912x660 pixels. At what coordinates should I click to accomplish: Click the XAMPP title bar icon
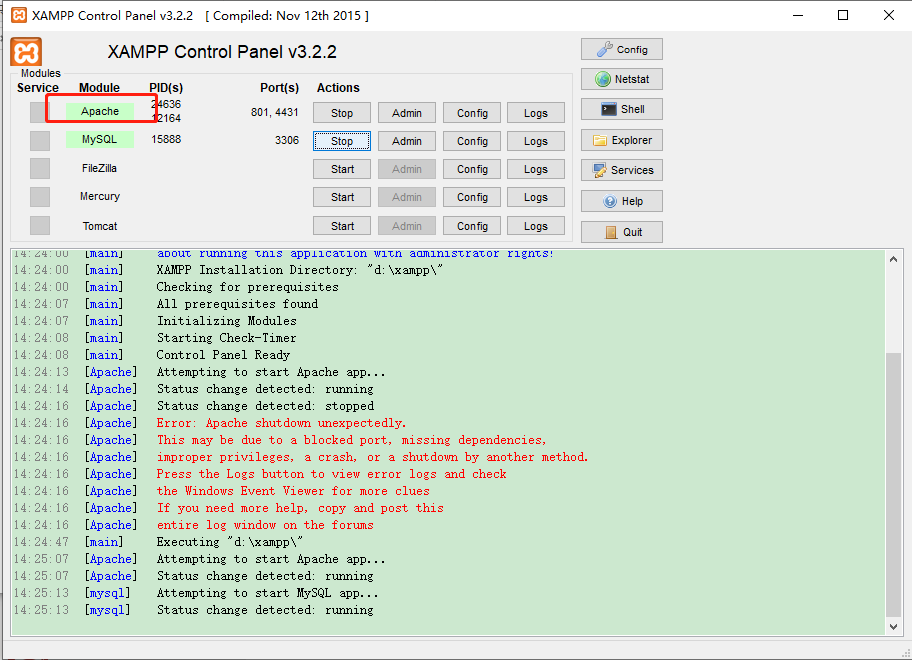[19, 15]
